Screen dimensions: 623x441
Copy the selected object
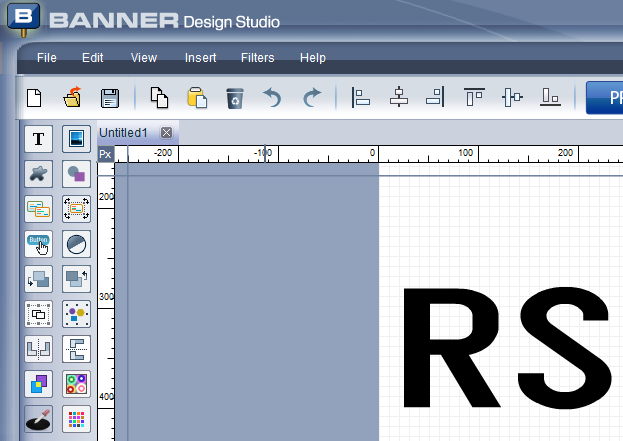click(x=159, y=98)
